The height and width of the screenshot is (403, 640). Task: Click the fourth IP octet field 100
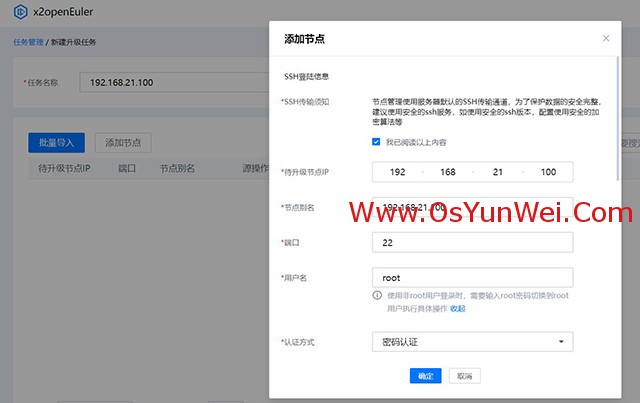tap(548, 172)
